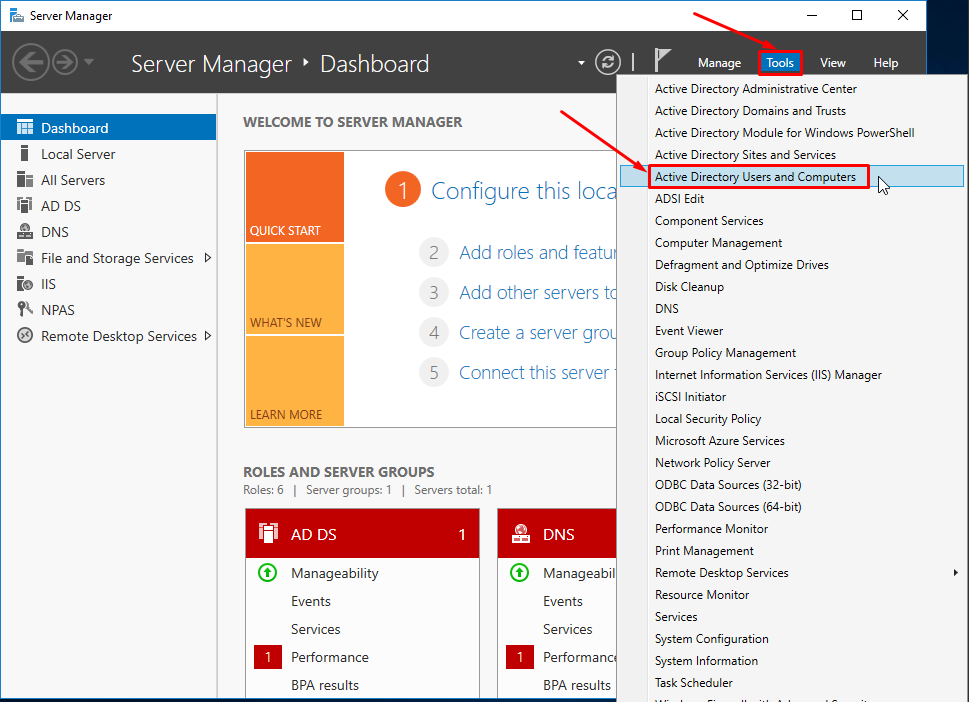Viewport: 969px width, 702px height.
Task: Click the All Servers icon
Action: pos(25,180)
